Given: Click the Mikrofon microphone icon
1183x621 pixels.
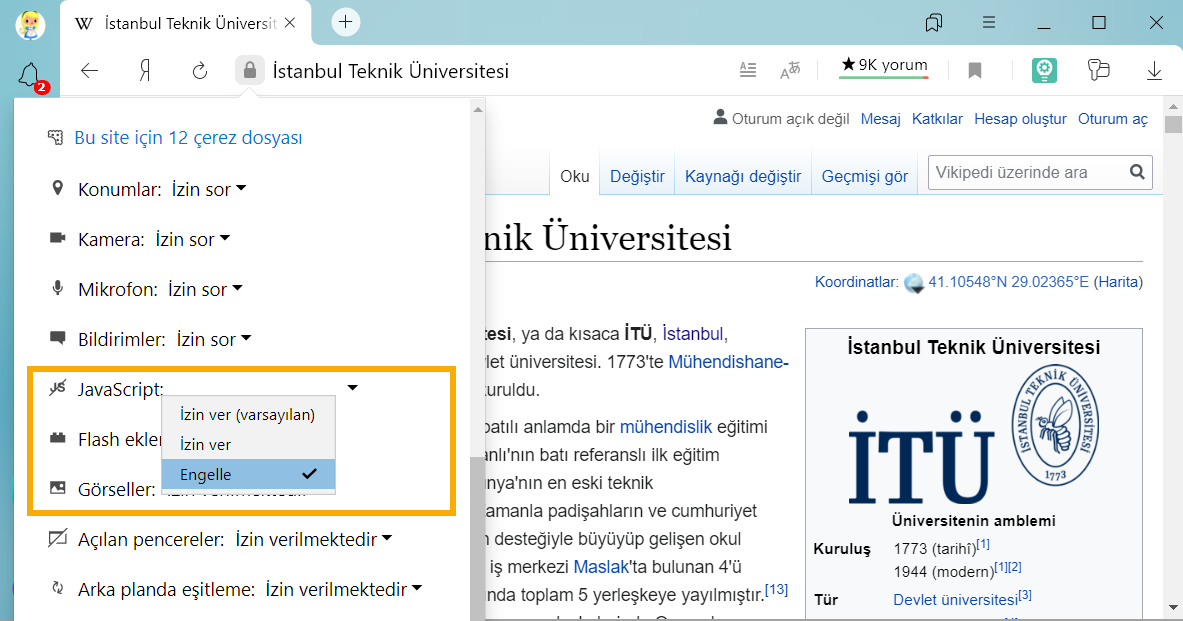Looking at the screenshot, I should click(57, 288).
